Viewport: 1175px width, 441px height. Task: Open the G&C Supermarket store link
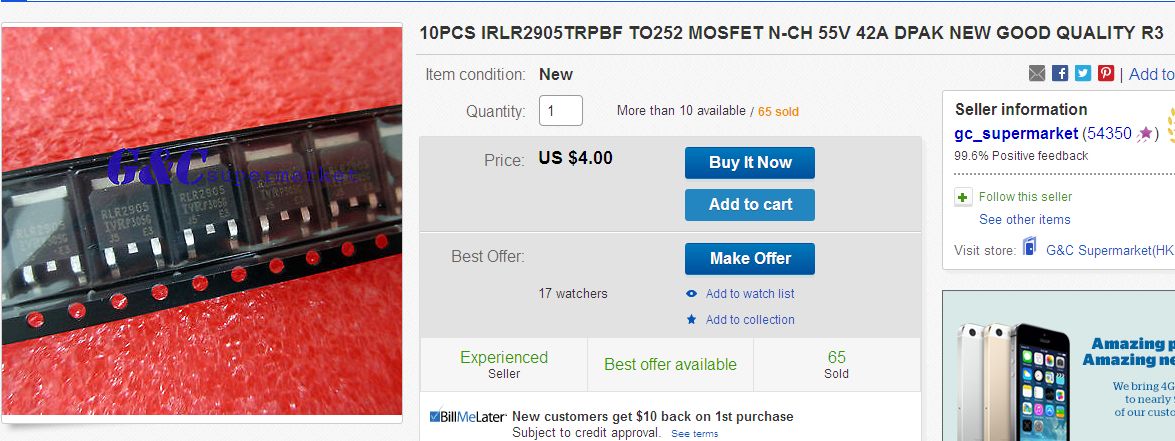click(1109, 250)
